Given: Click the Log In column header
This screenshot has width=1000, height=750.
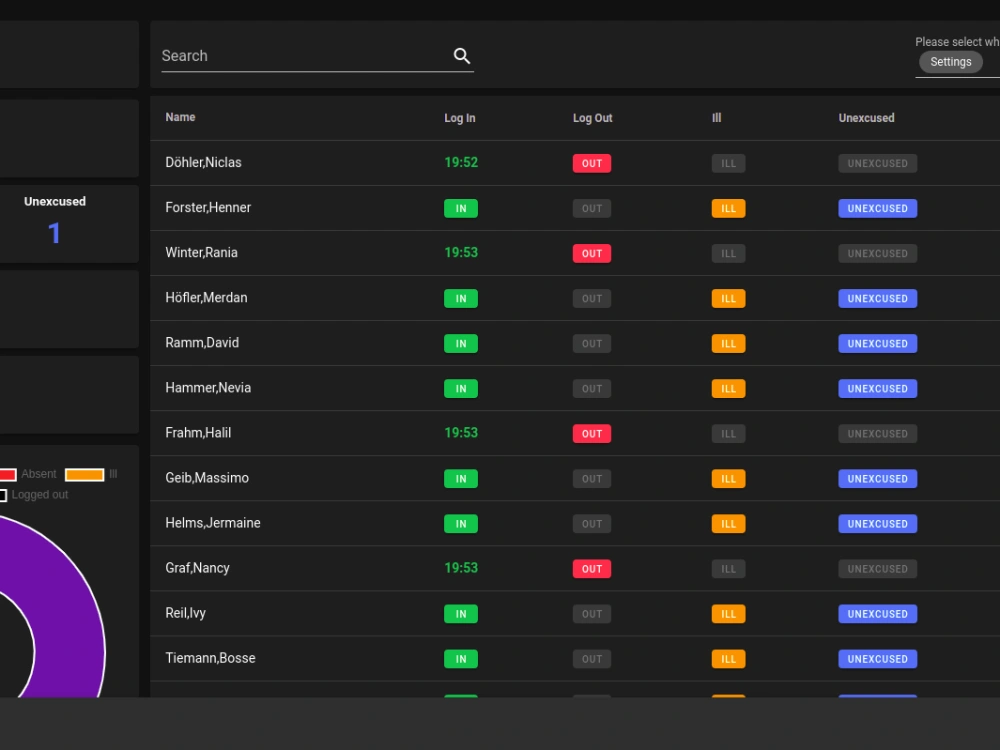Looking at the screenshot, I should pos(459,117).
